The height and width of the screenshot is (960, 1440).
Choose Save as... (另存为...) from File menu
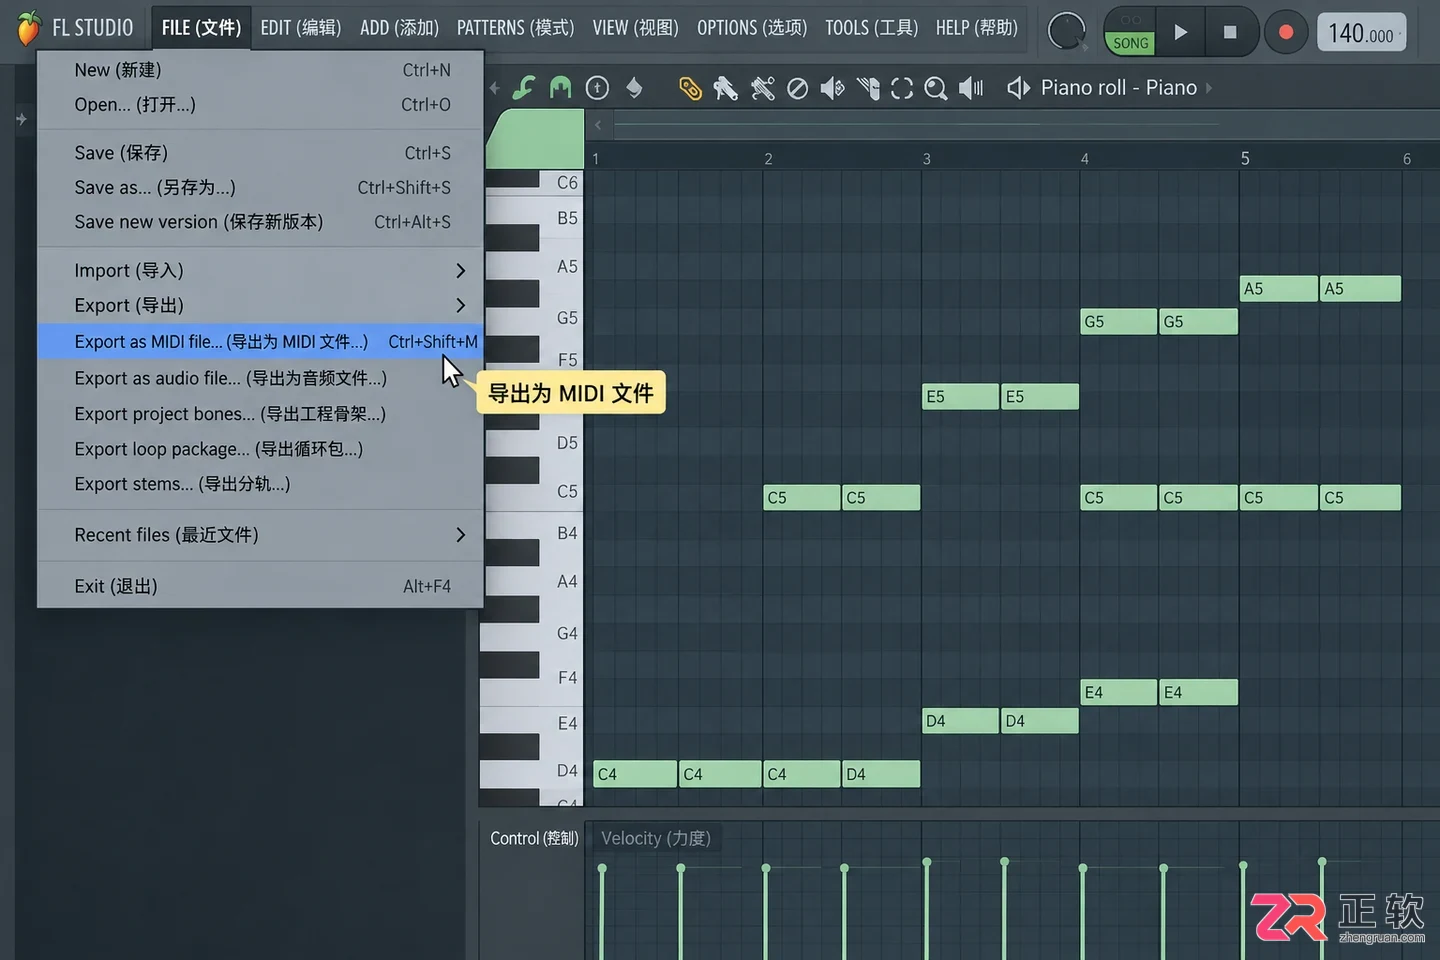[260, 187]
